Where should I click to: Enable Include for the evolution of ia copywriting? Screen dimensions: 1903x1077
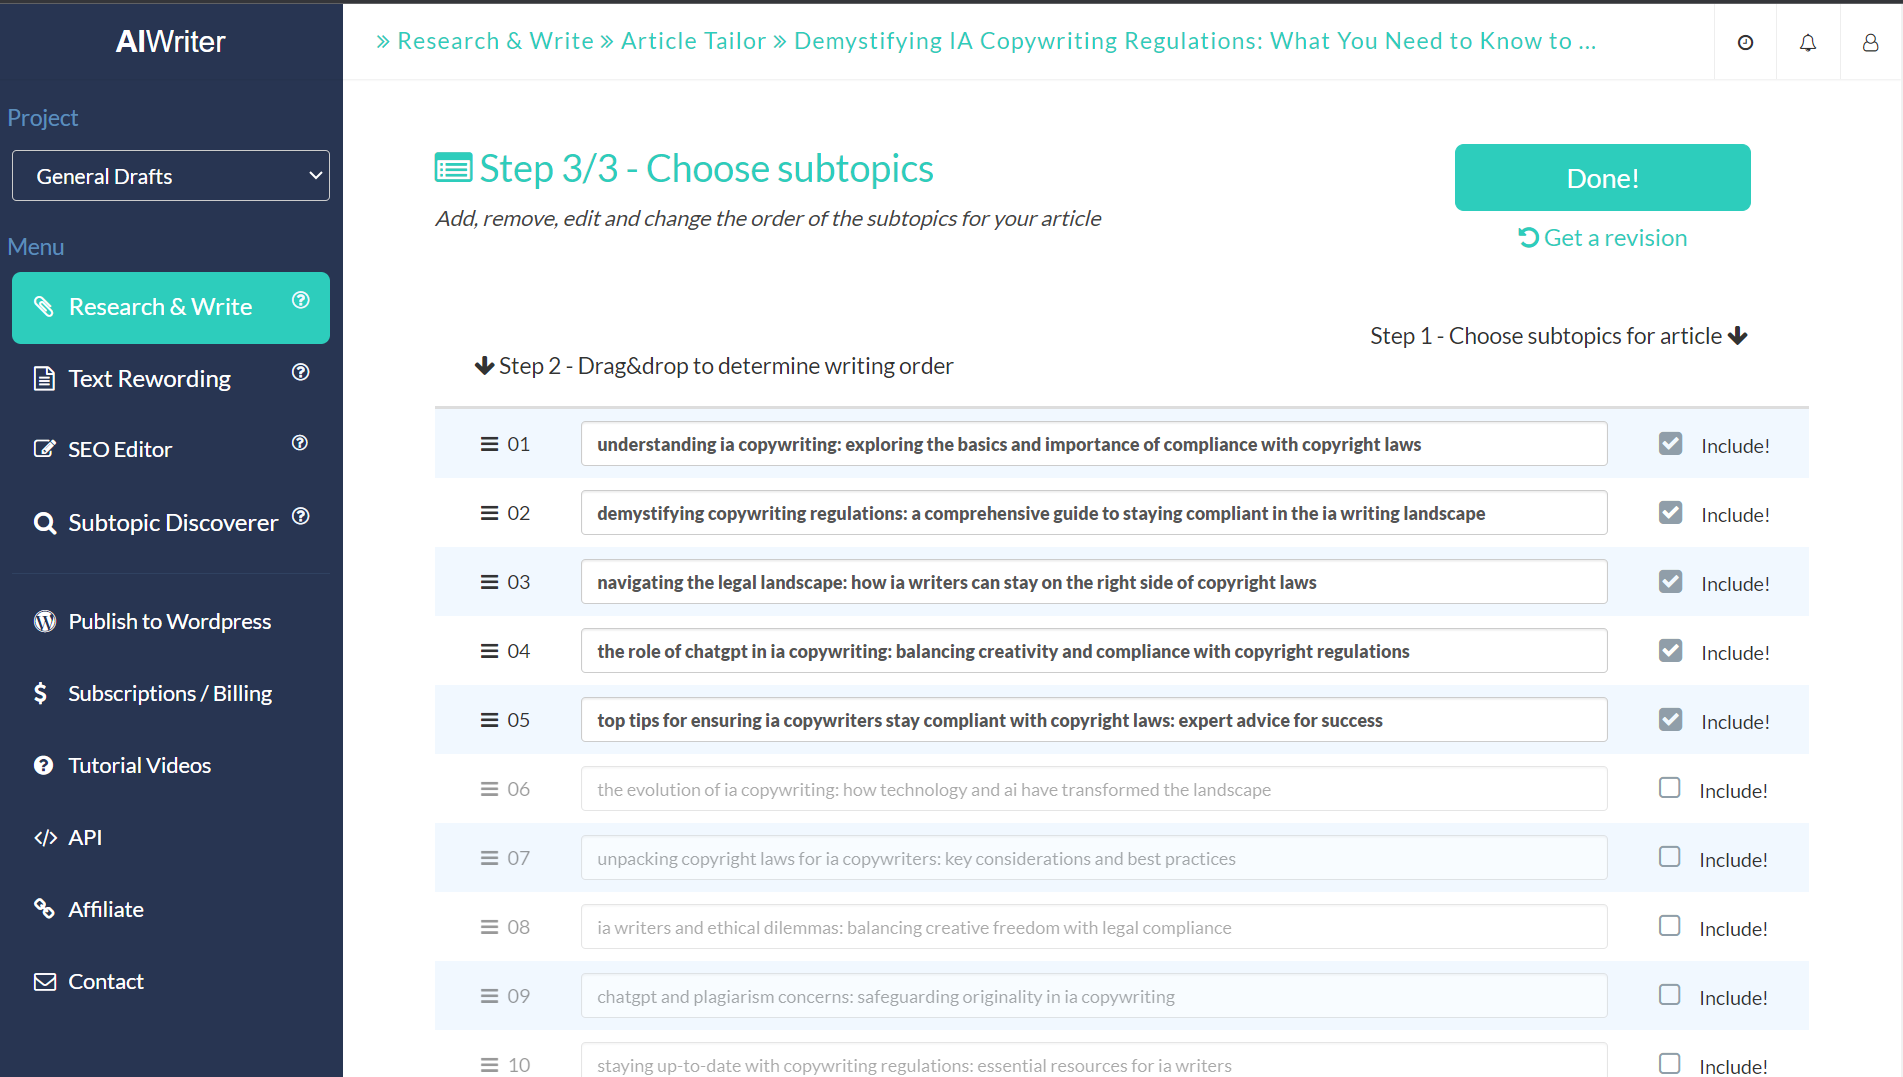tap(1669, 787)
